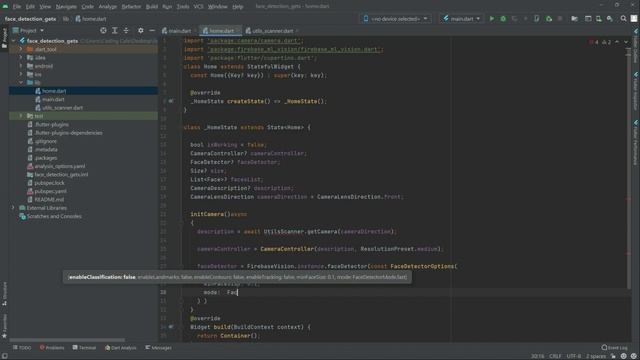Run the app with green play icon
Image resolution: width=640 pixels, height=360 pixels.
coord(491,19)
